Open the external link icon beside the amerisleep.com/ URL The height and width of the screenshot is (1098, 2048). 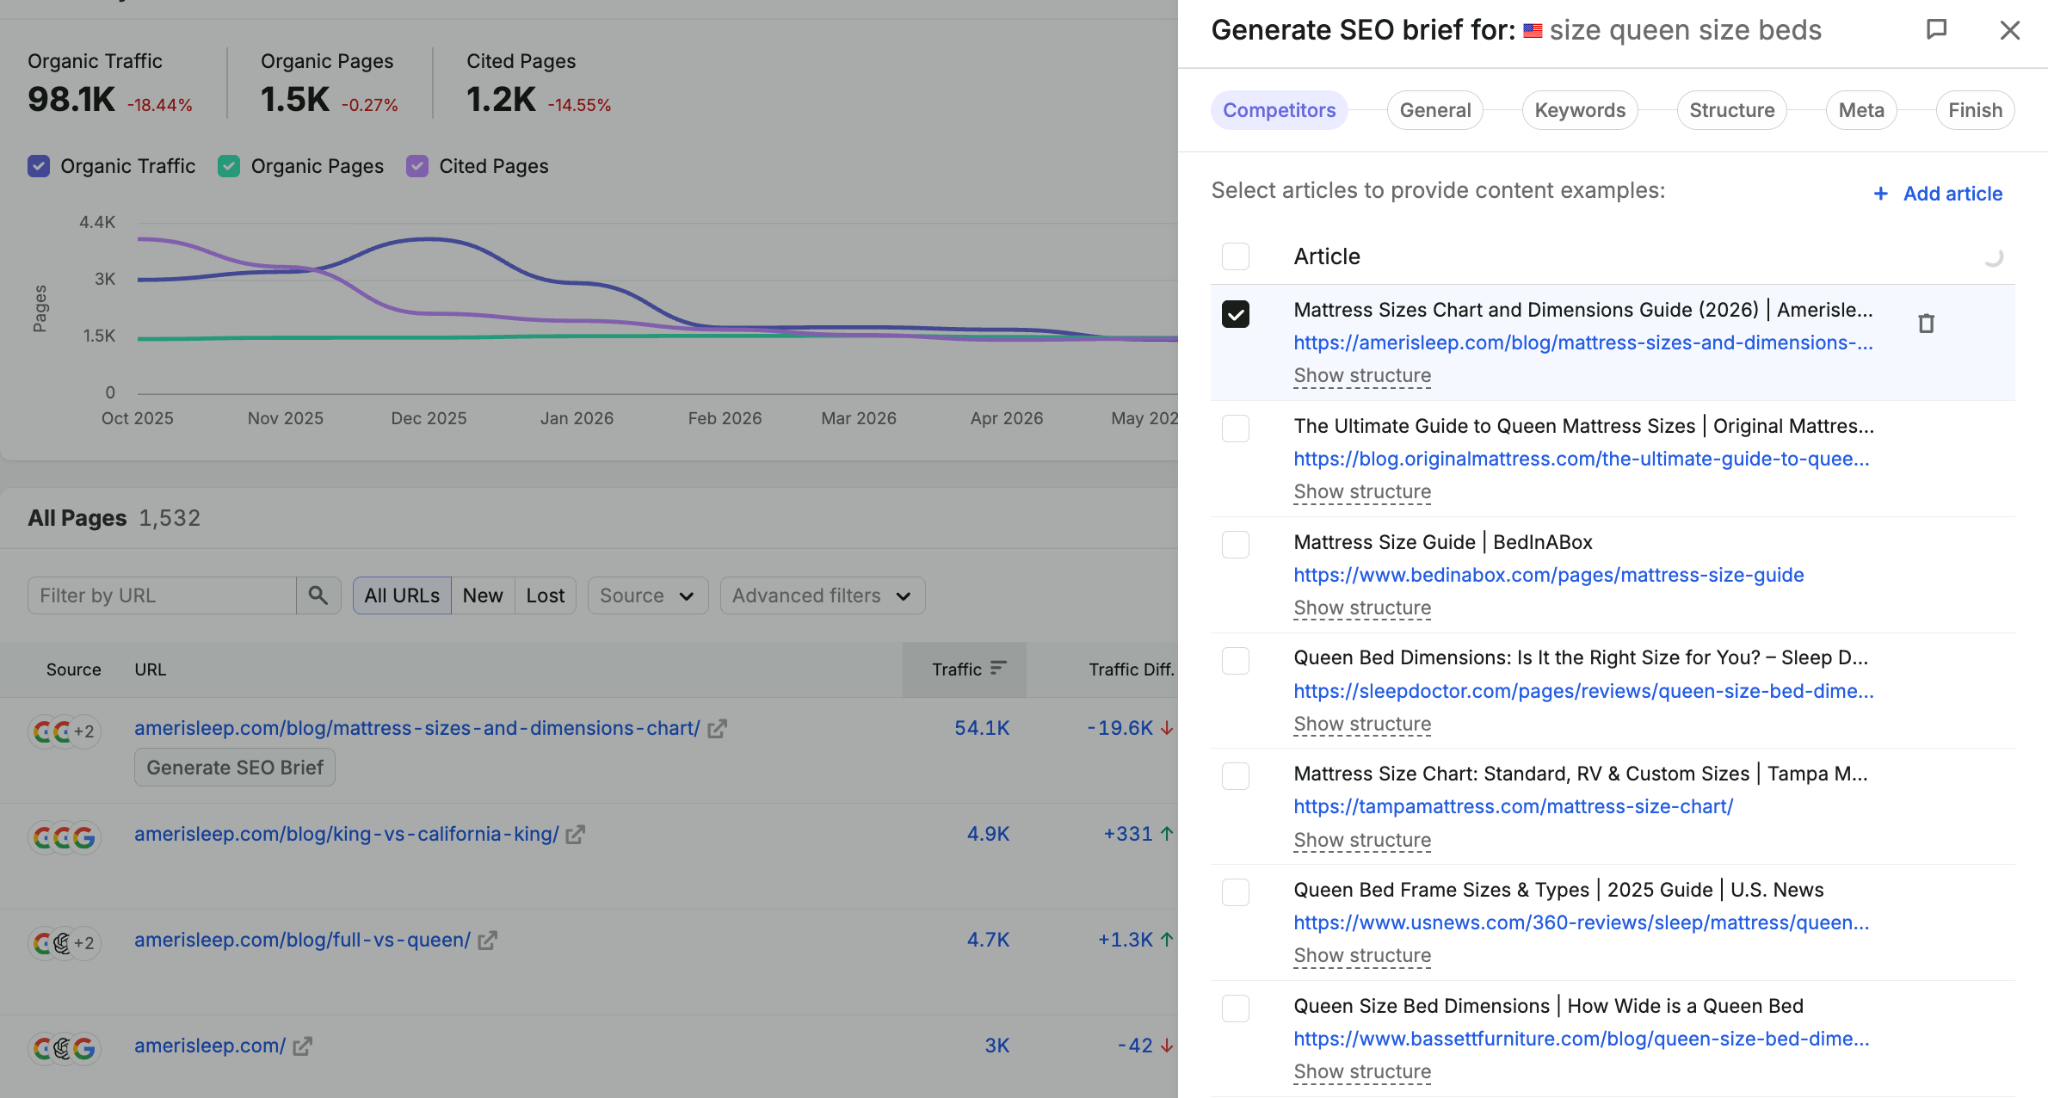pyautogui.click(x=302, y=1046)
